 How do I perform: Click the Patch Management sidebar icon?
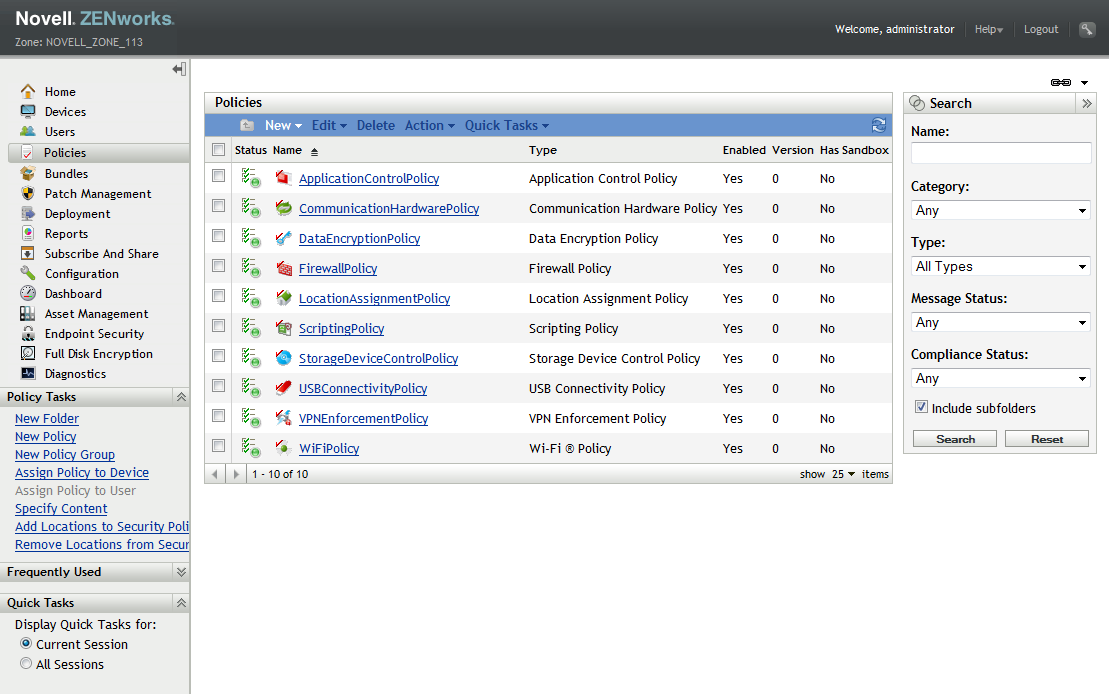pos(27,194)
